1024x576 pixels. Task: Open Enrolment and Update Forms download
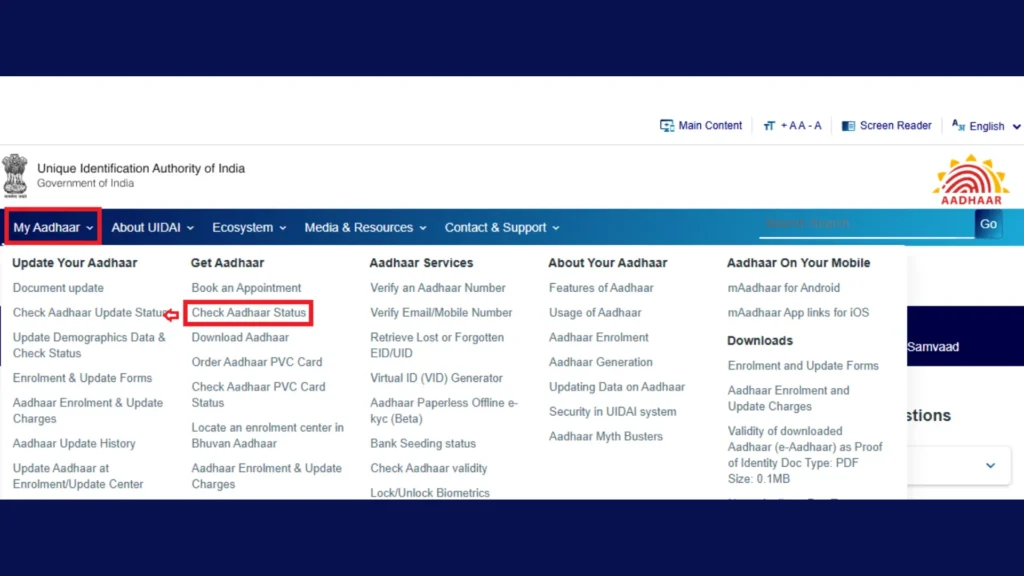(x=803, y=366)
